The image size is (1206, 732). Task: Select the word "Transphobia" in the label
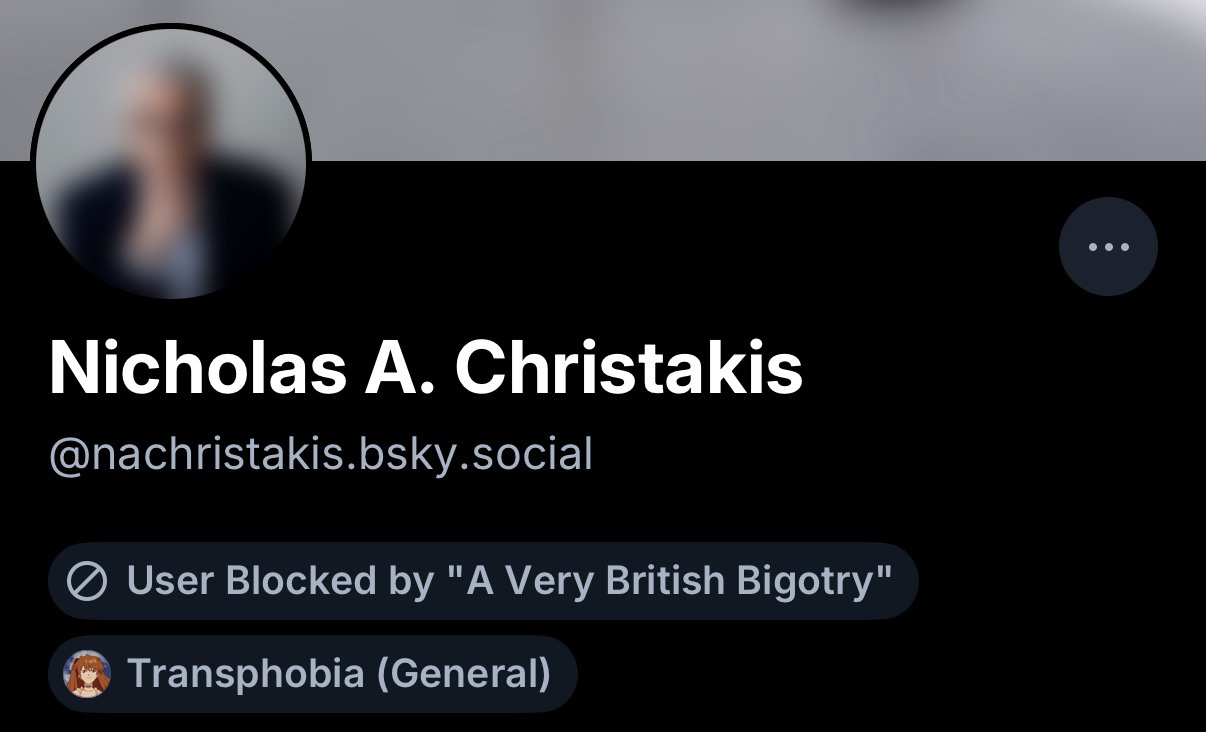(245, 674)
